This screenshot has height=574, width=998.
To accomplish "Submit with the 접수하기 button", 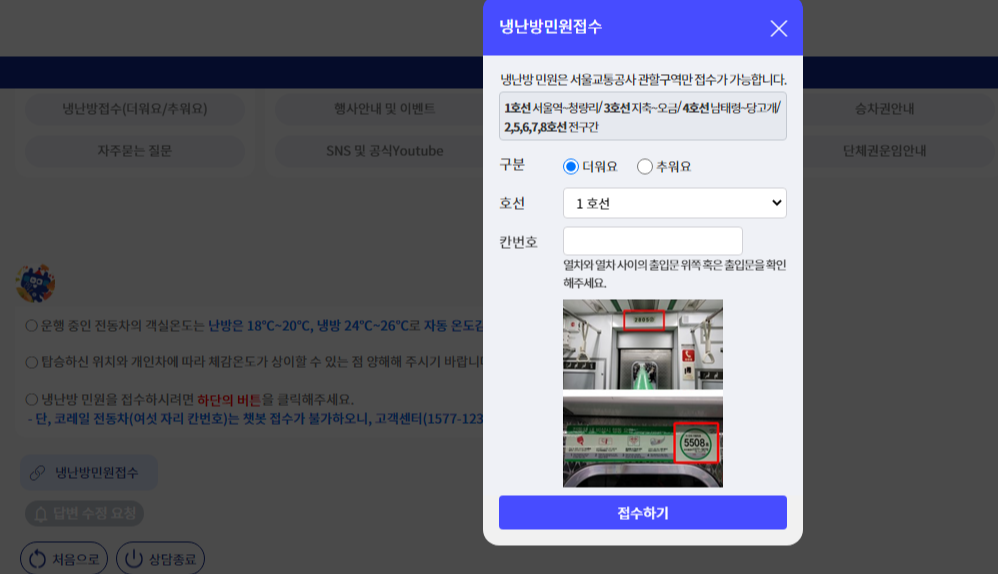I will click(x=643, y=512).
